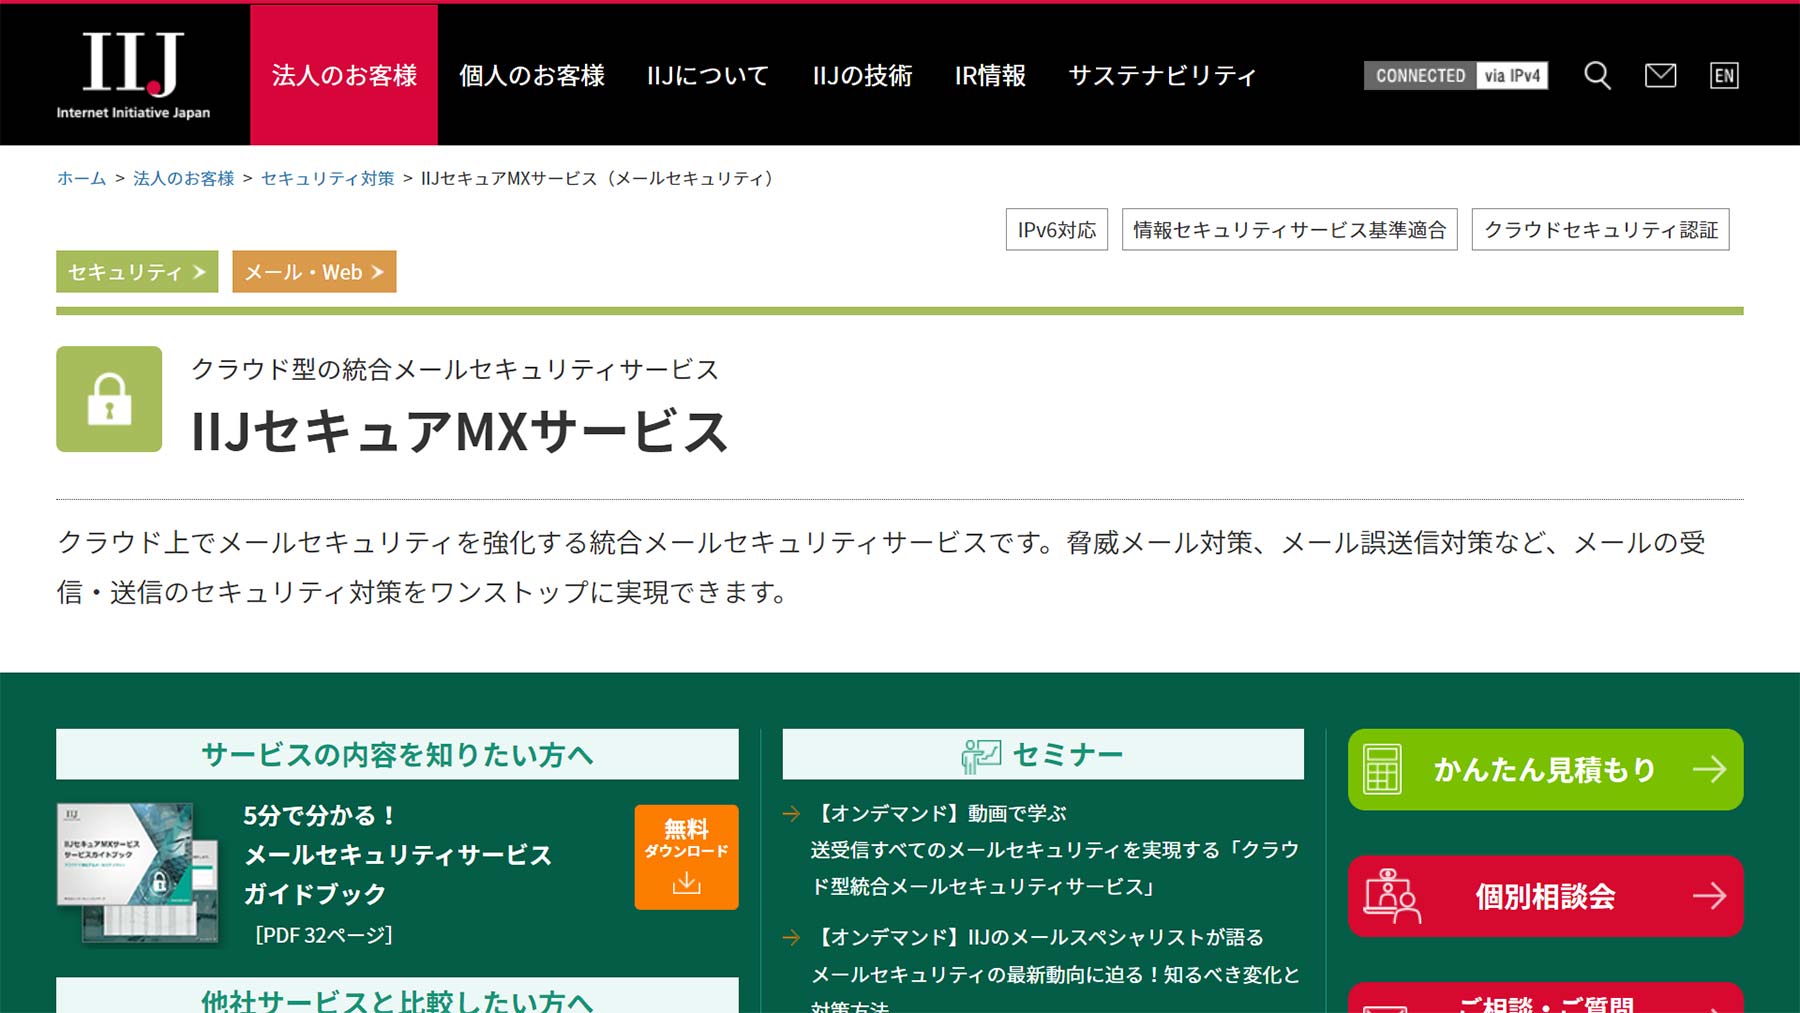Screen dimensions: 1800x1013
Task: Open the IR情報 menu item
Action: [990, 75]
